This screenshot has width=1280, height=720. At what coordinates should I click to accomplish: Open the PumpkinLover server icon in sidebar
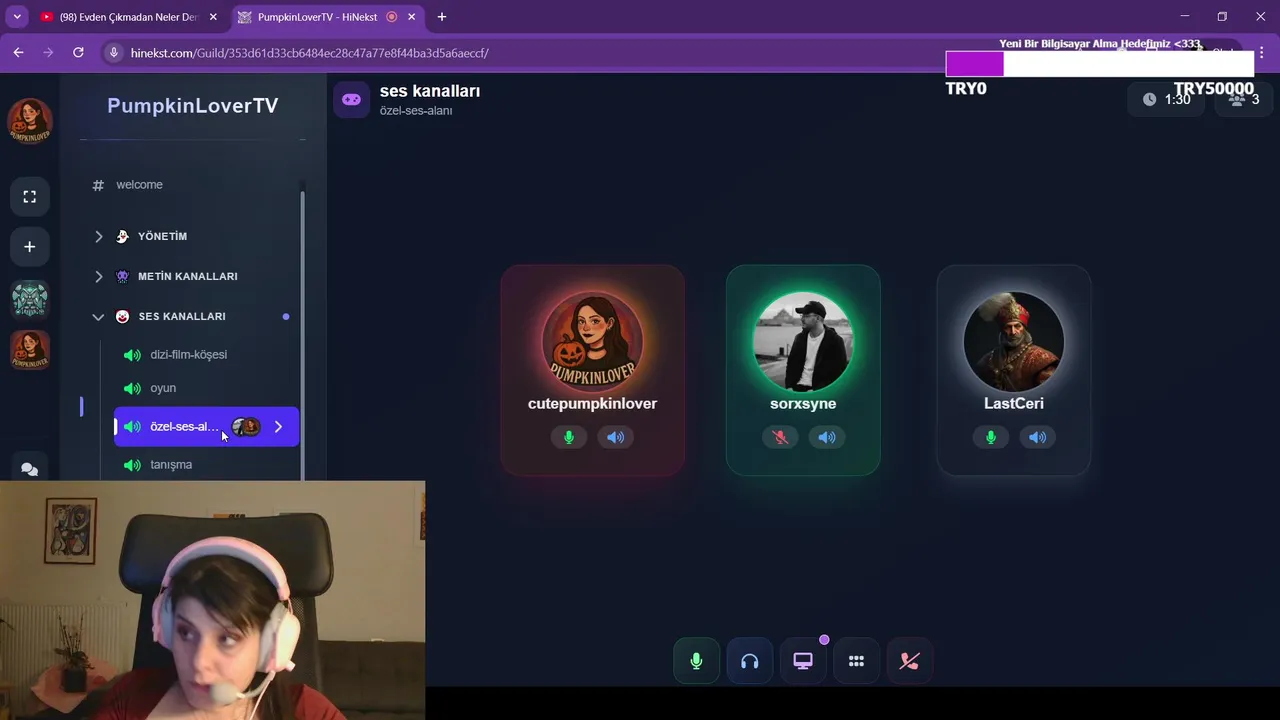pos(30,350)
